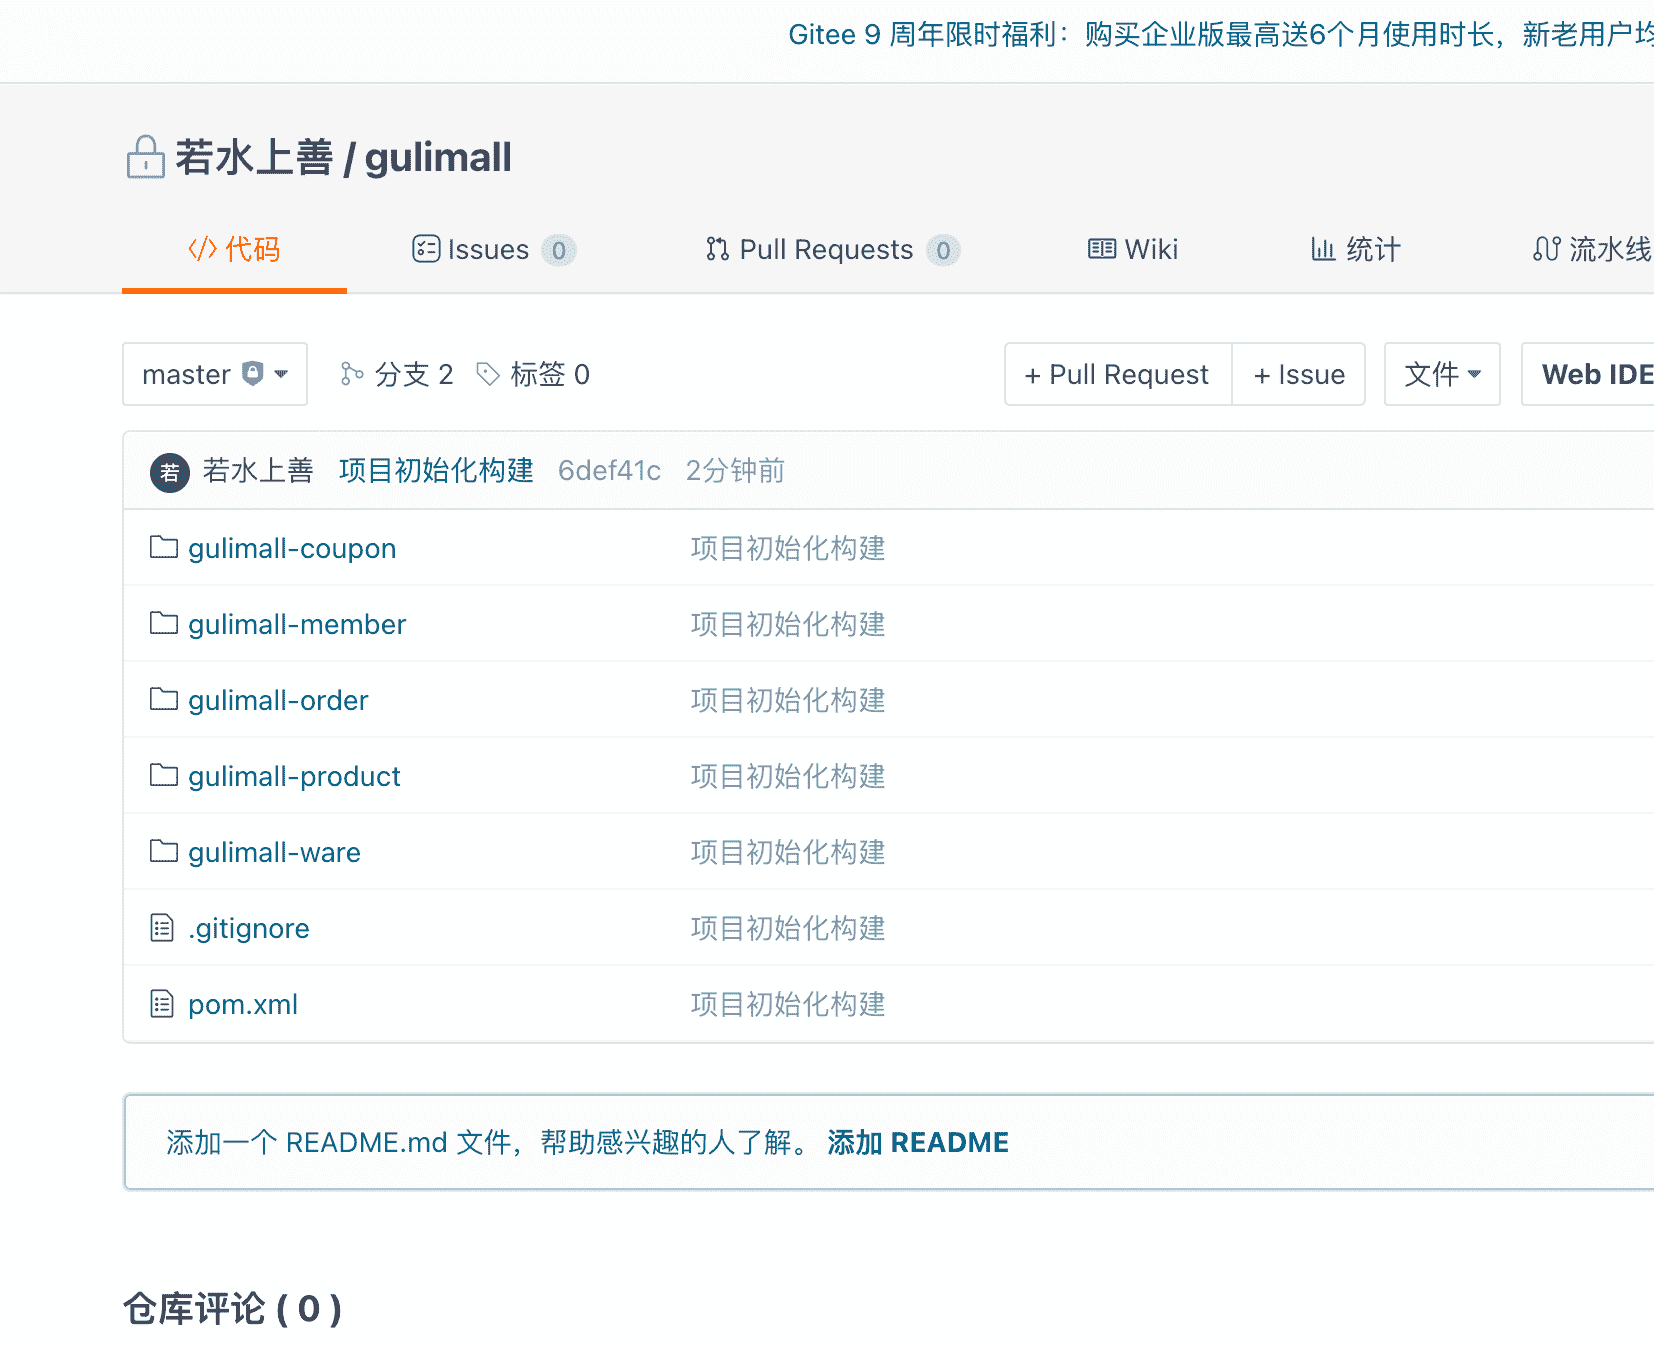1654x1348 pixels.
Task: Click the Pull Requests branch icon
Action: coord(717,249)
